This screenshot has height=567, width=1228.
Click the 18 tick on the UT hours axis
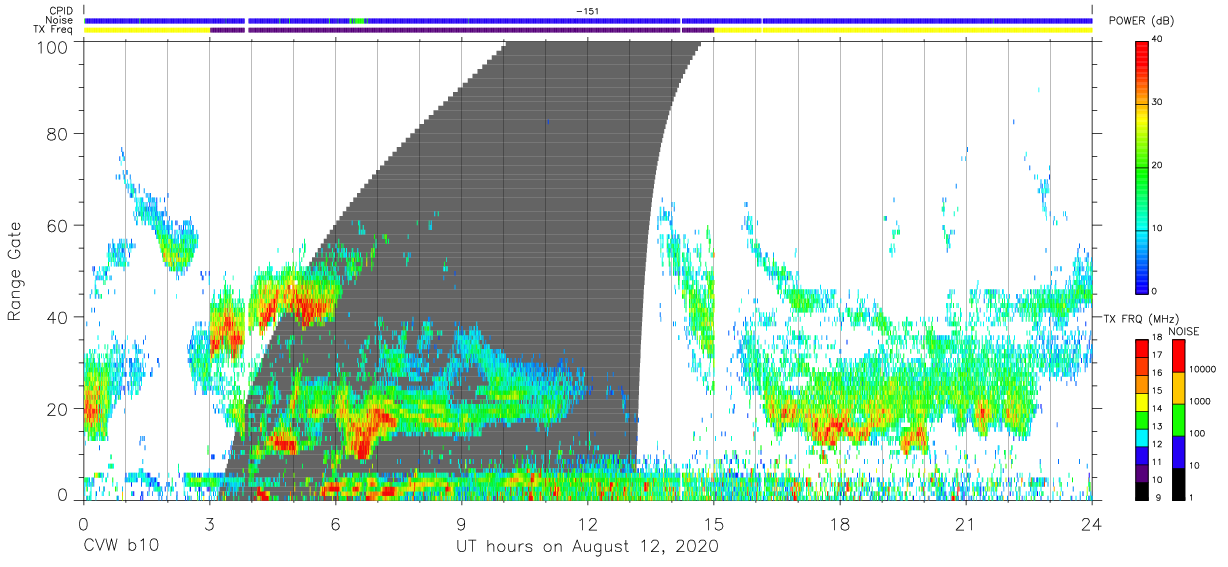pos(840,524)
